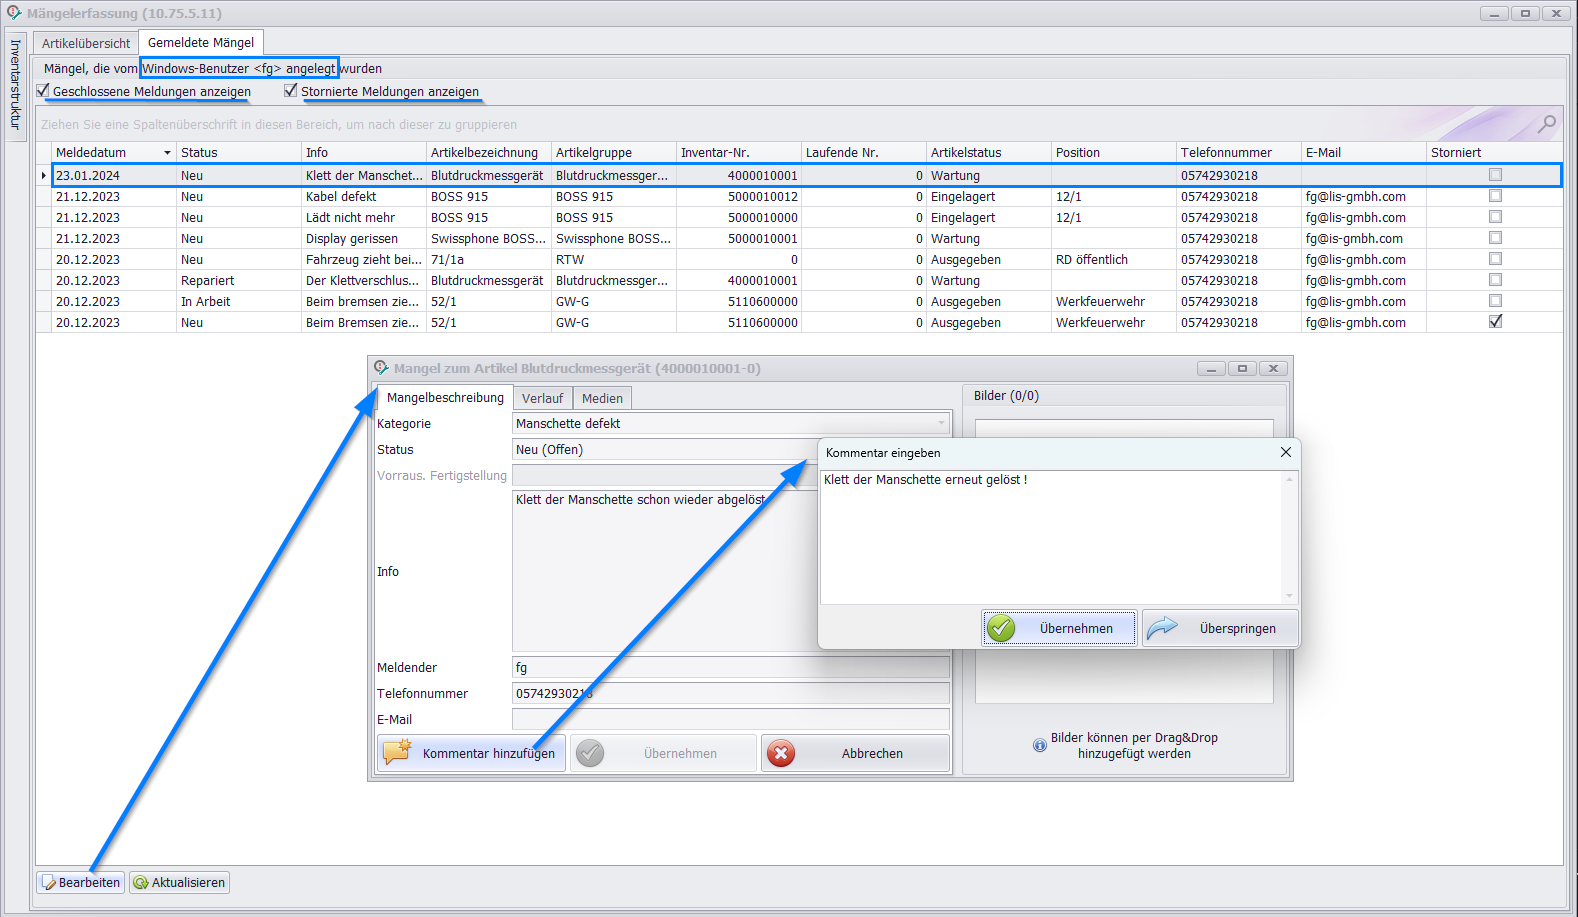This screenshot has height=917, width=1578.
Task: Click the Bearbeiten pencil button
Action: pyautogui.click(x=81, y=882)
